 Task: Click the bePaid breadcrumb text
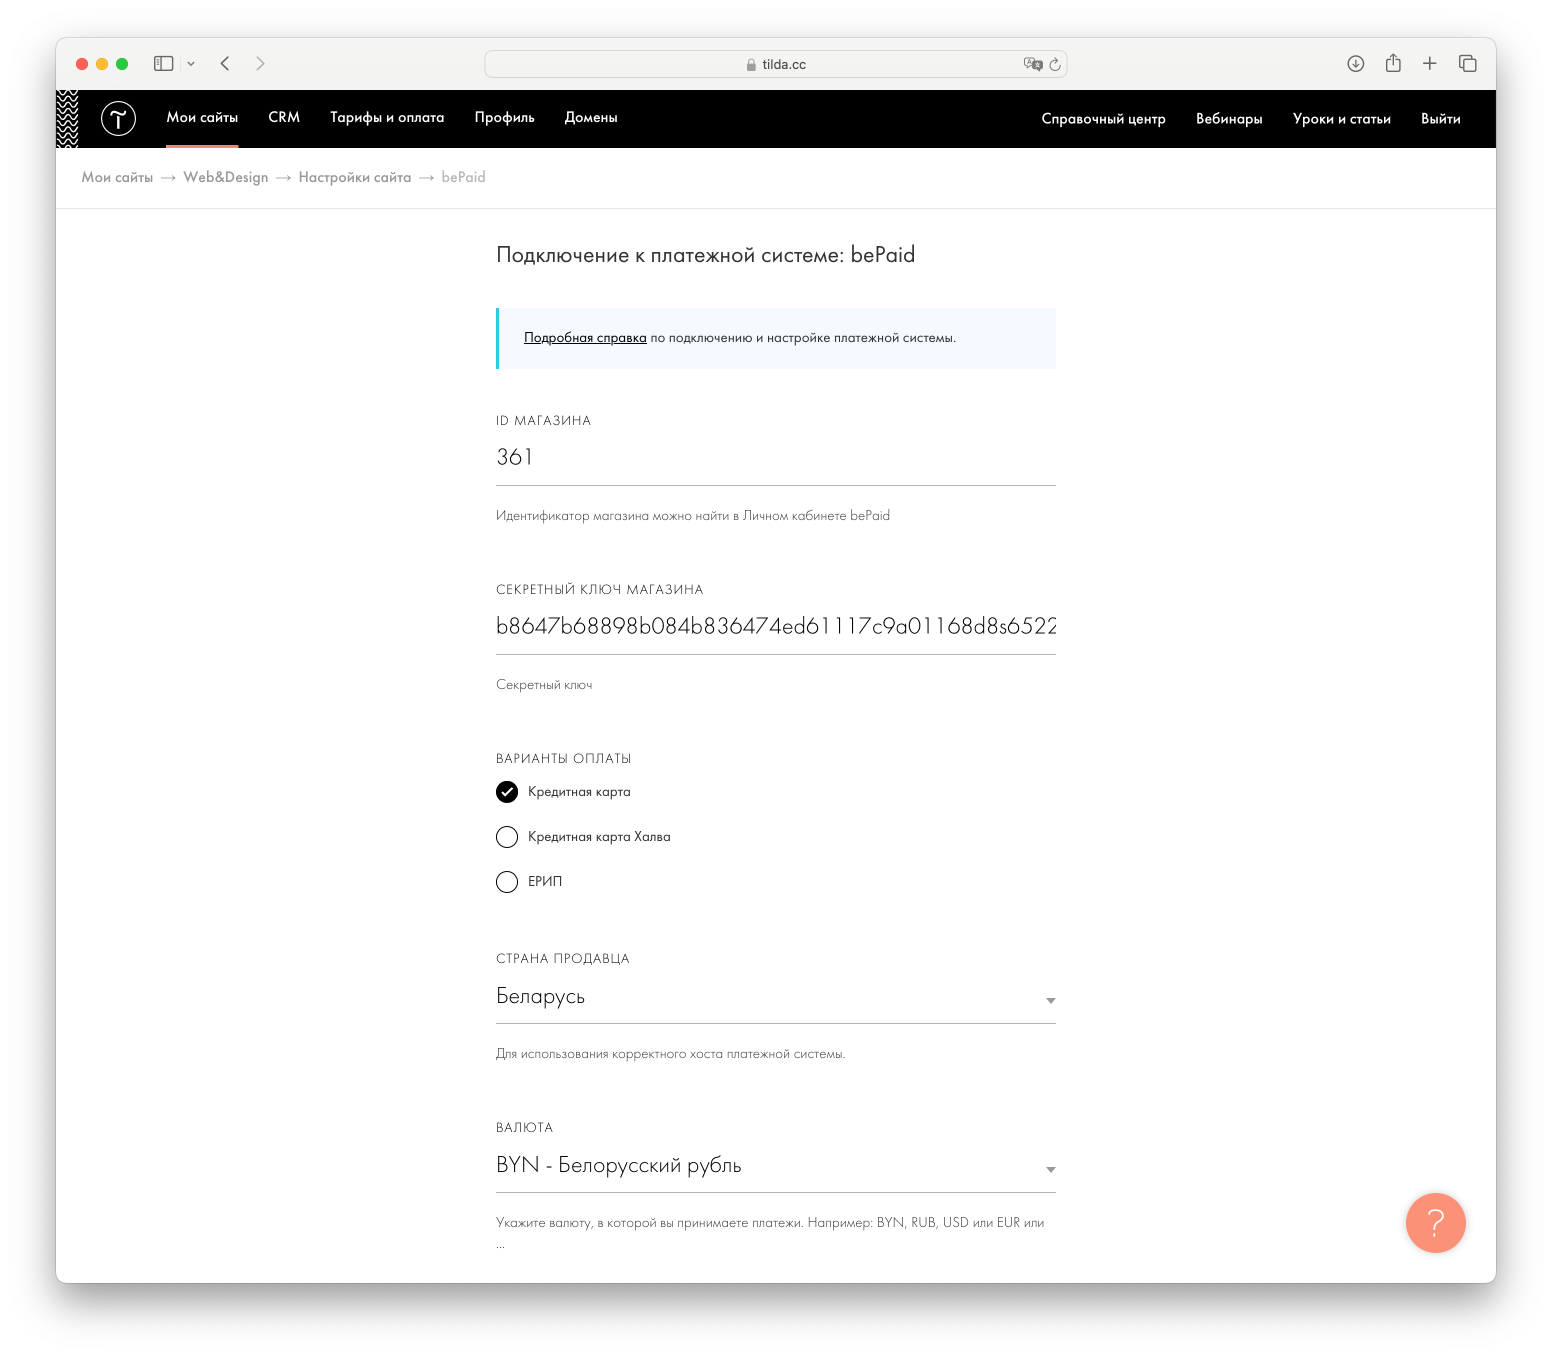coord(463,177)
